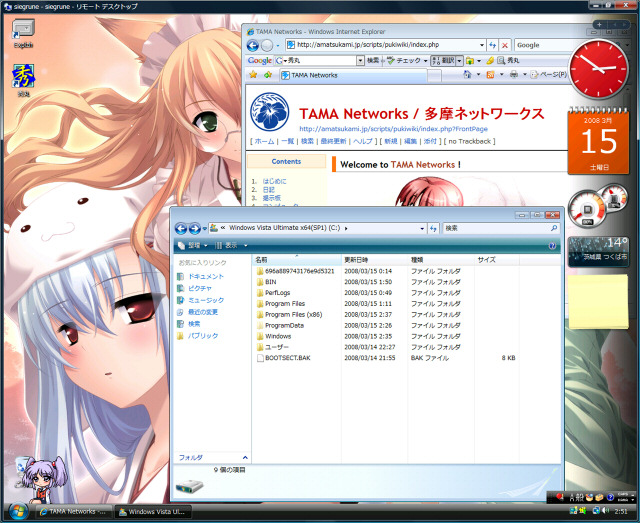This screenshot has width=640, height=523.
Task: Select the BOOTSECT.BAK file
Action: click(x=287, y=357)
